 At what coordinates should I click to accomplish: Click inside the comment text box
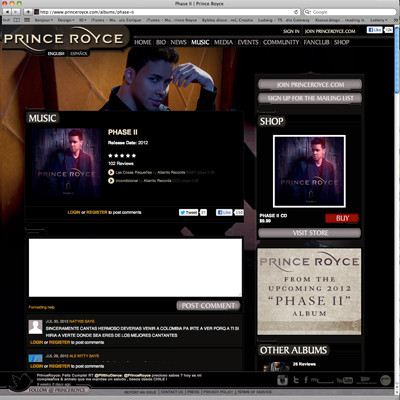coord(135,268)
